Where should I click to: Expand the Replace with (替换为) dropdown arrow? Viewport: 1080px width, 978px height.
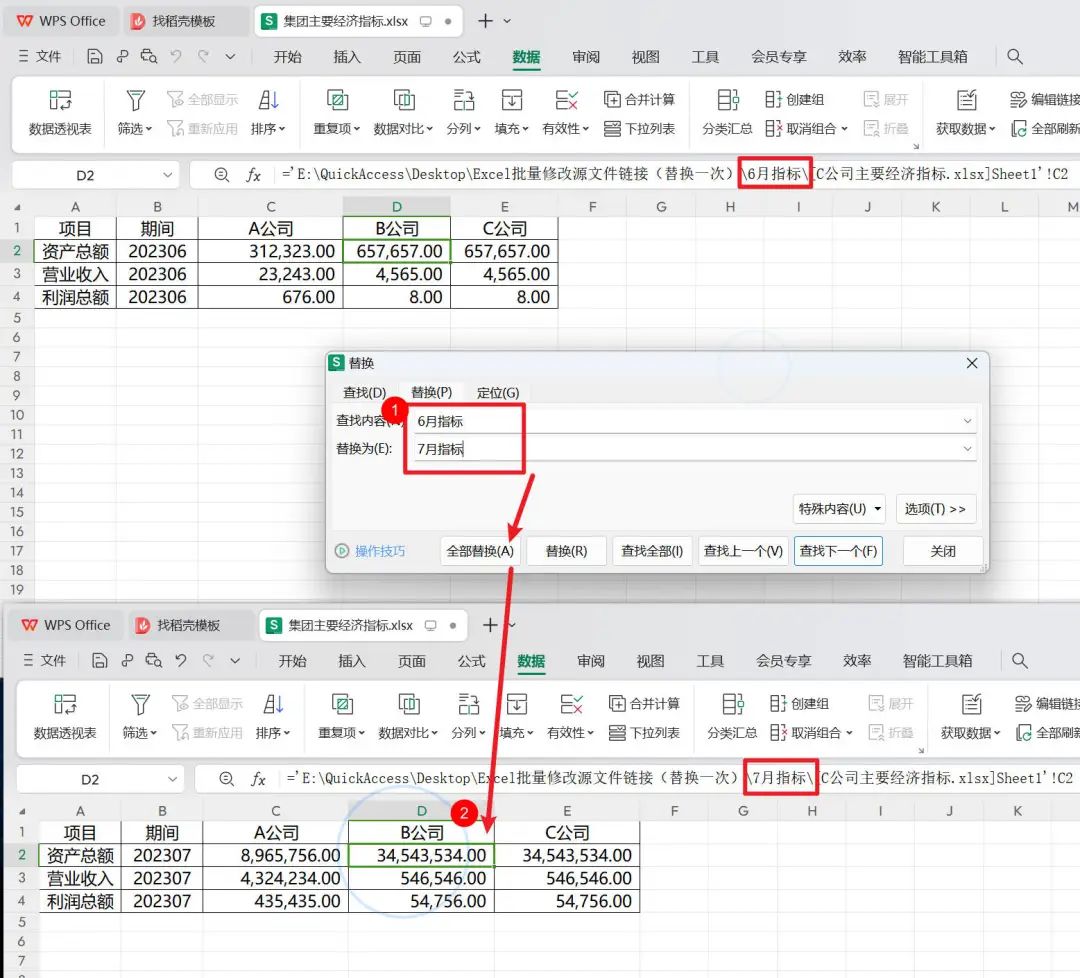tap(967, 449)
